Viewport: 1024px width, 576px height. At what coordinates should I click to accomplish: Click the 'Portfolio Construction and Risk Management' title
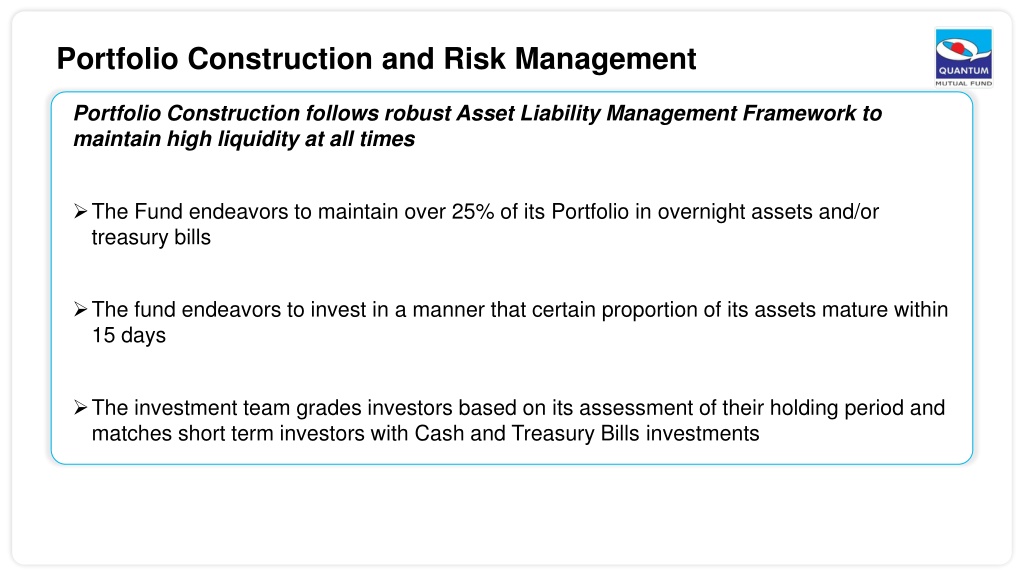(376, 59)
